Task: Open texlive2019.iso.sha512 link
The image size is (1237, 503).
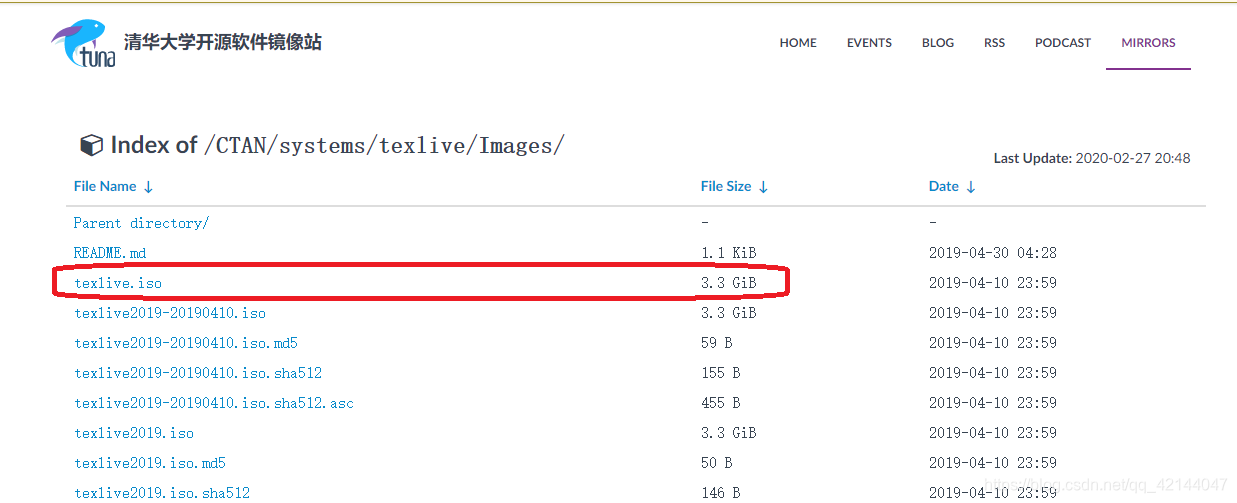Action: pos(161,493)
